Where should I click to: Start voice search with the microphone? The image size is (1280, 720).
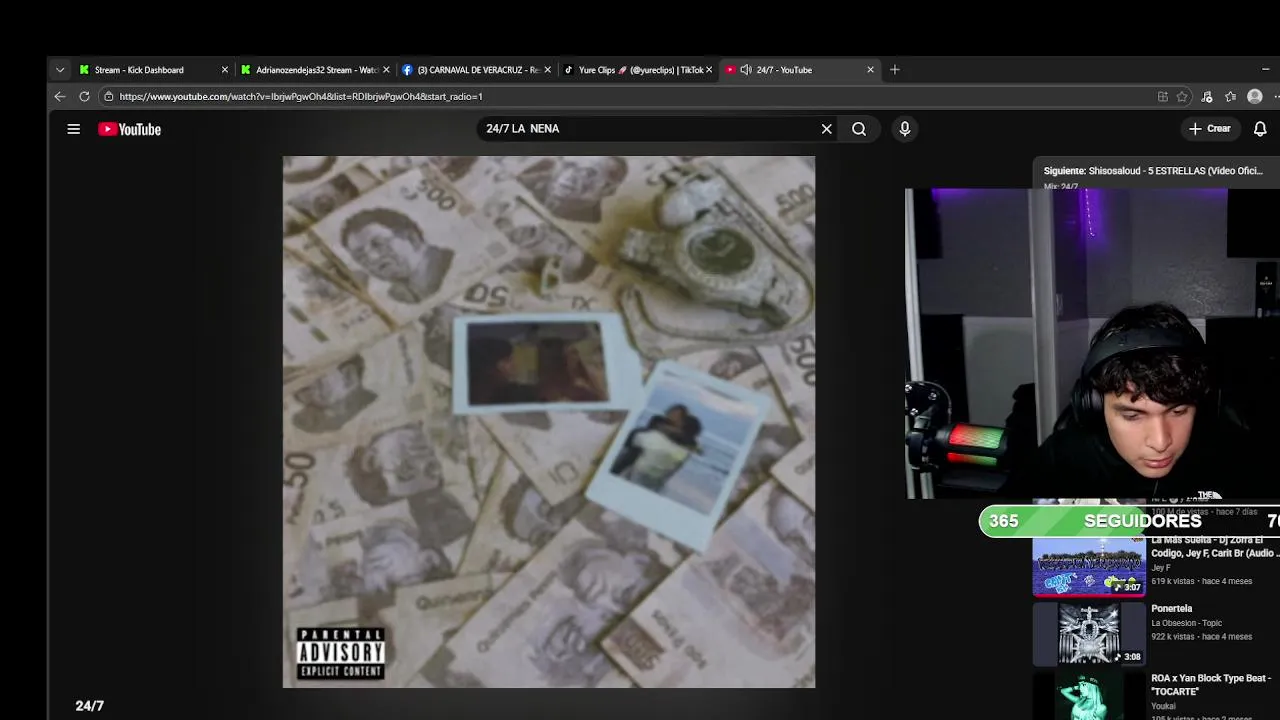click(x=904, y=129)
